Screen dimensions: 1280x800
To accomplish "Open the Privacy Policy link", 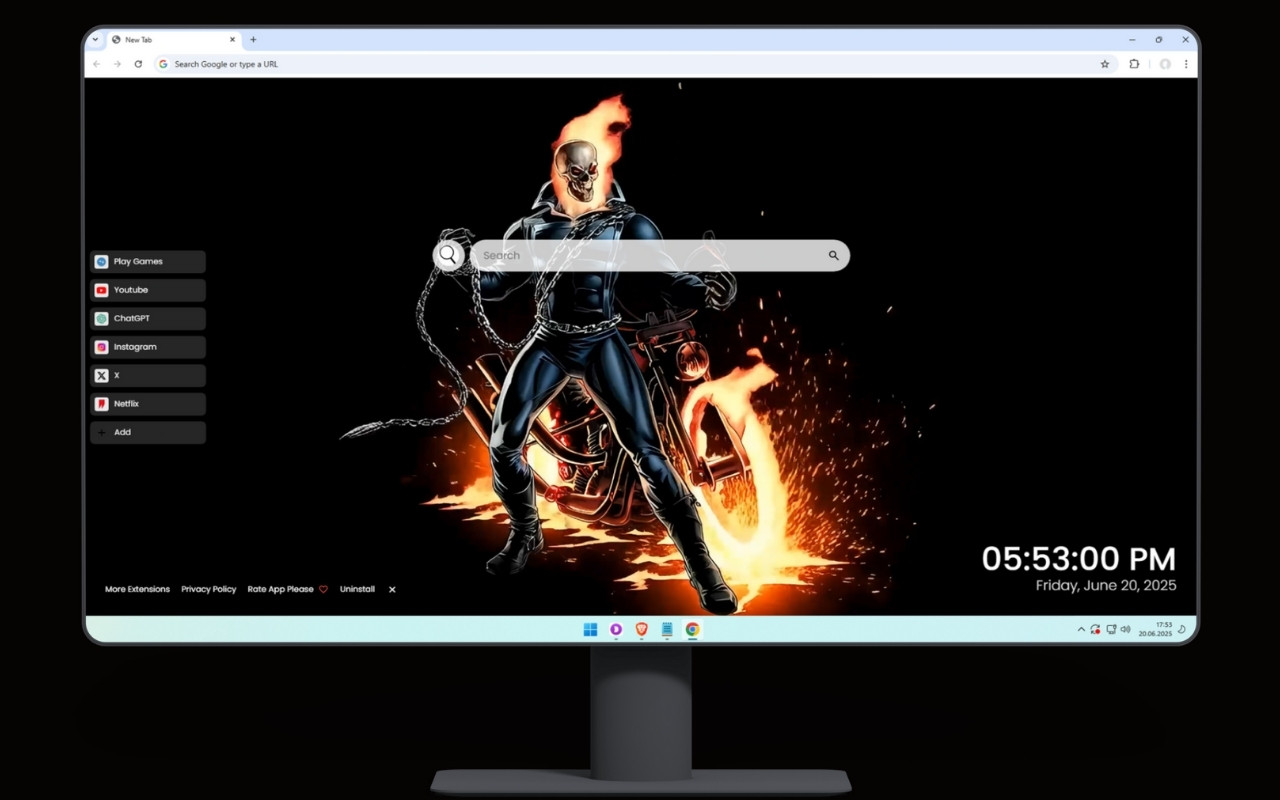I will pos(209,589).
